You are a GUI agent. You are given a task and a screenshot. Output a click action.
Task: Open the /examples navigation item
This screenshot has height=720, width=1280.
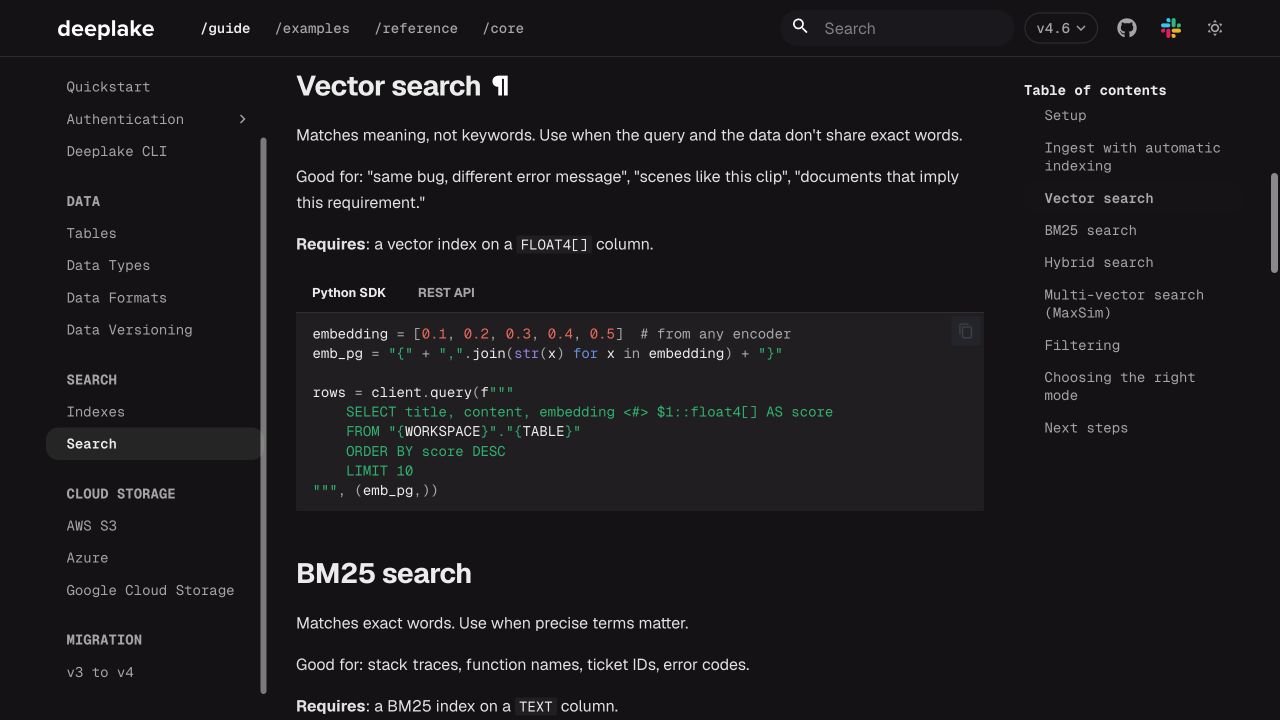pyautogui.click(x=312, y=28)
